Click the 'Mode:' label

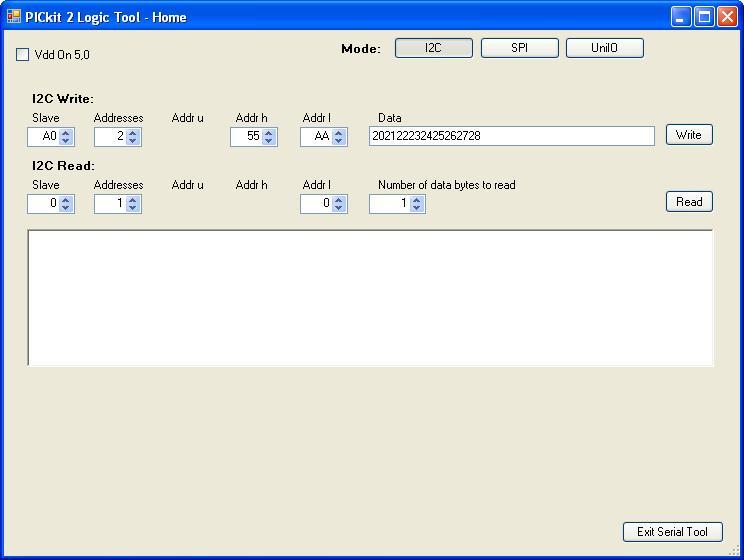click(x=361, y=49)
